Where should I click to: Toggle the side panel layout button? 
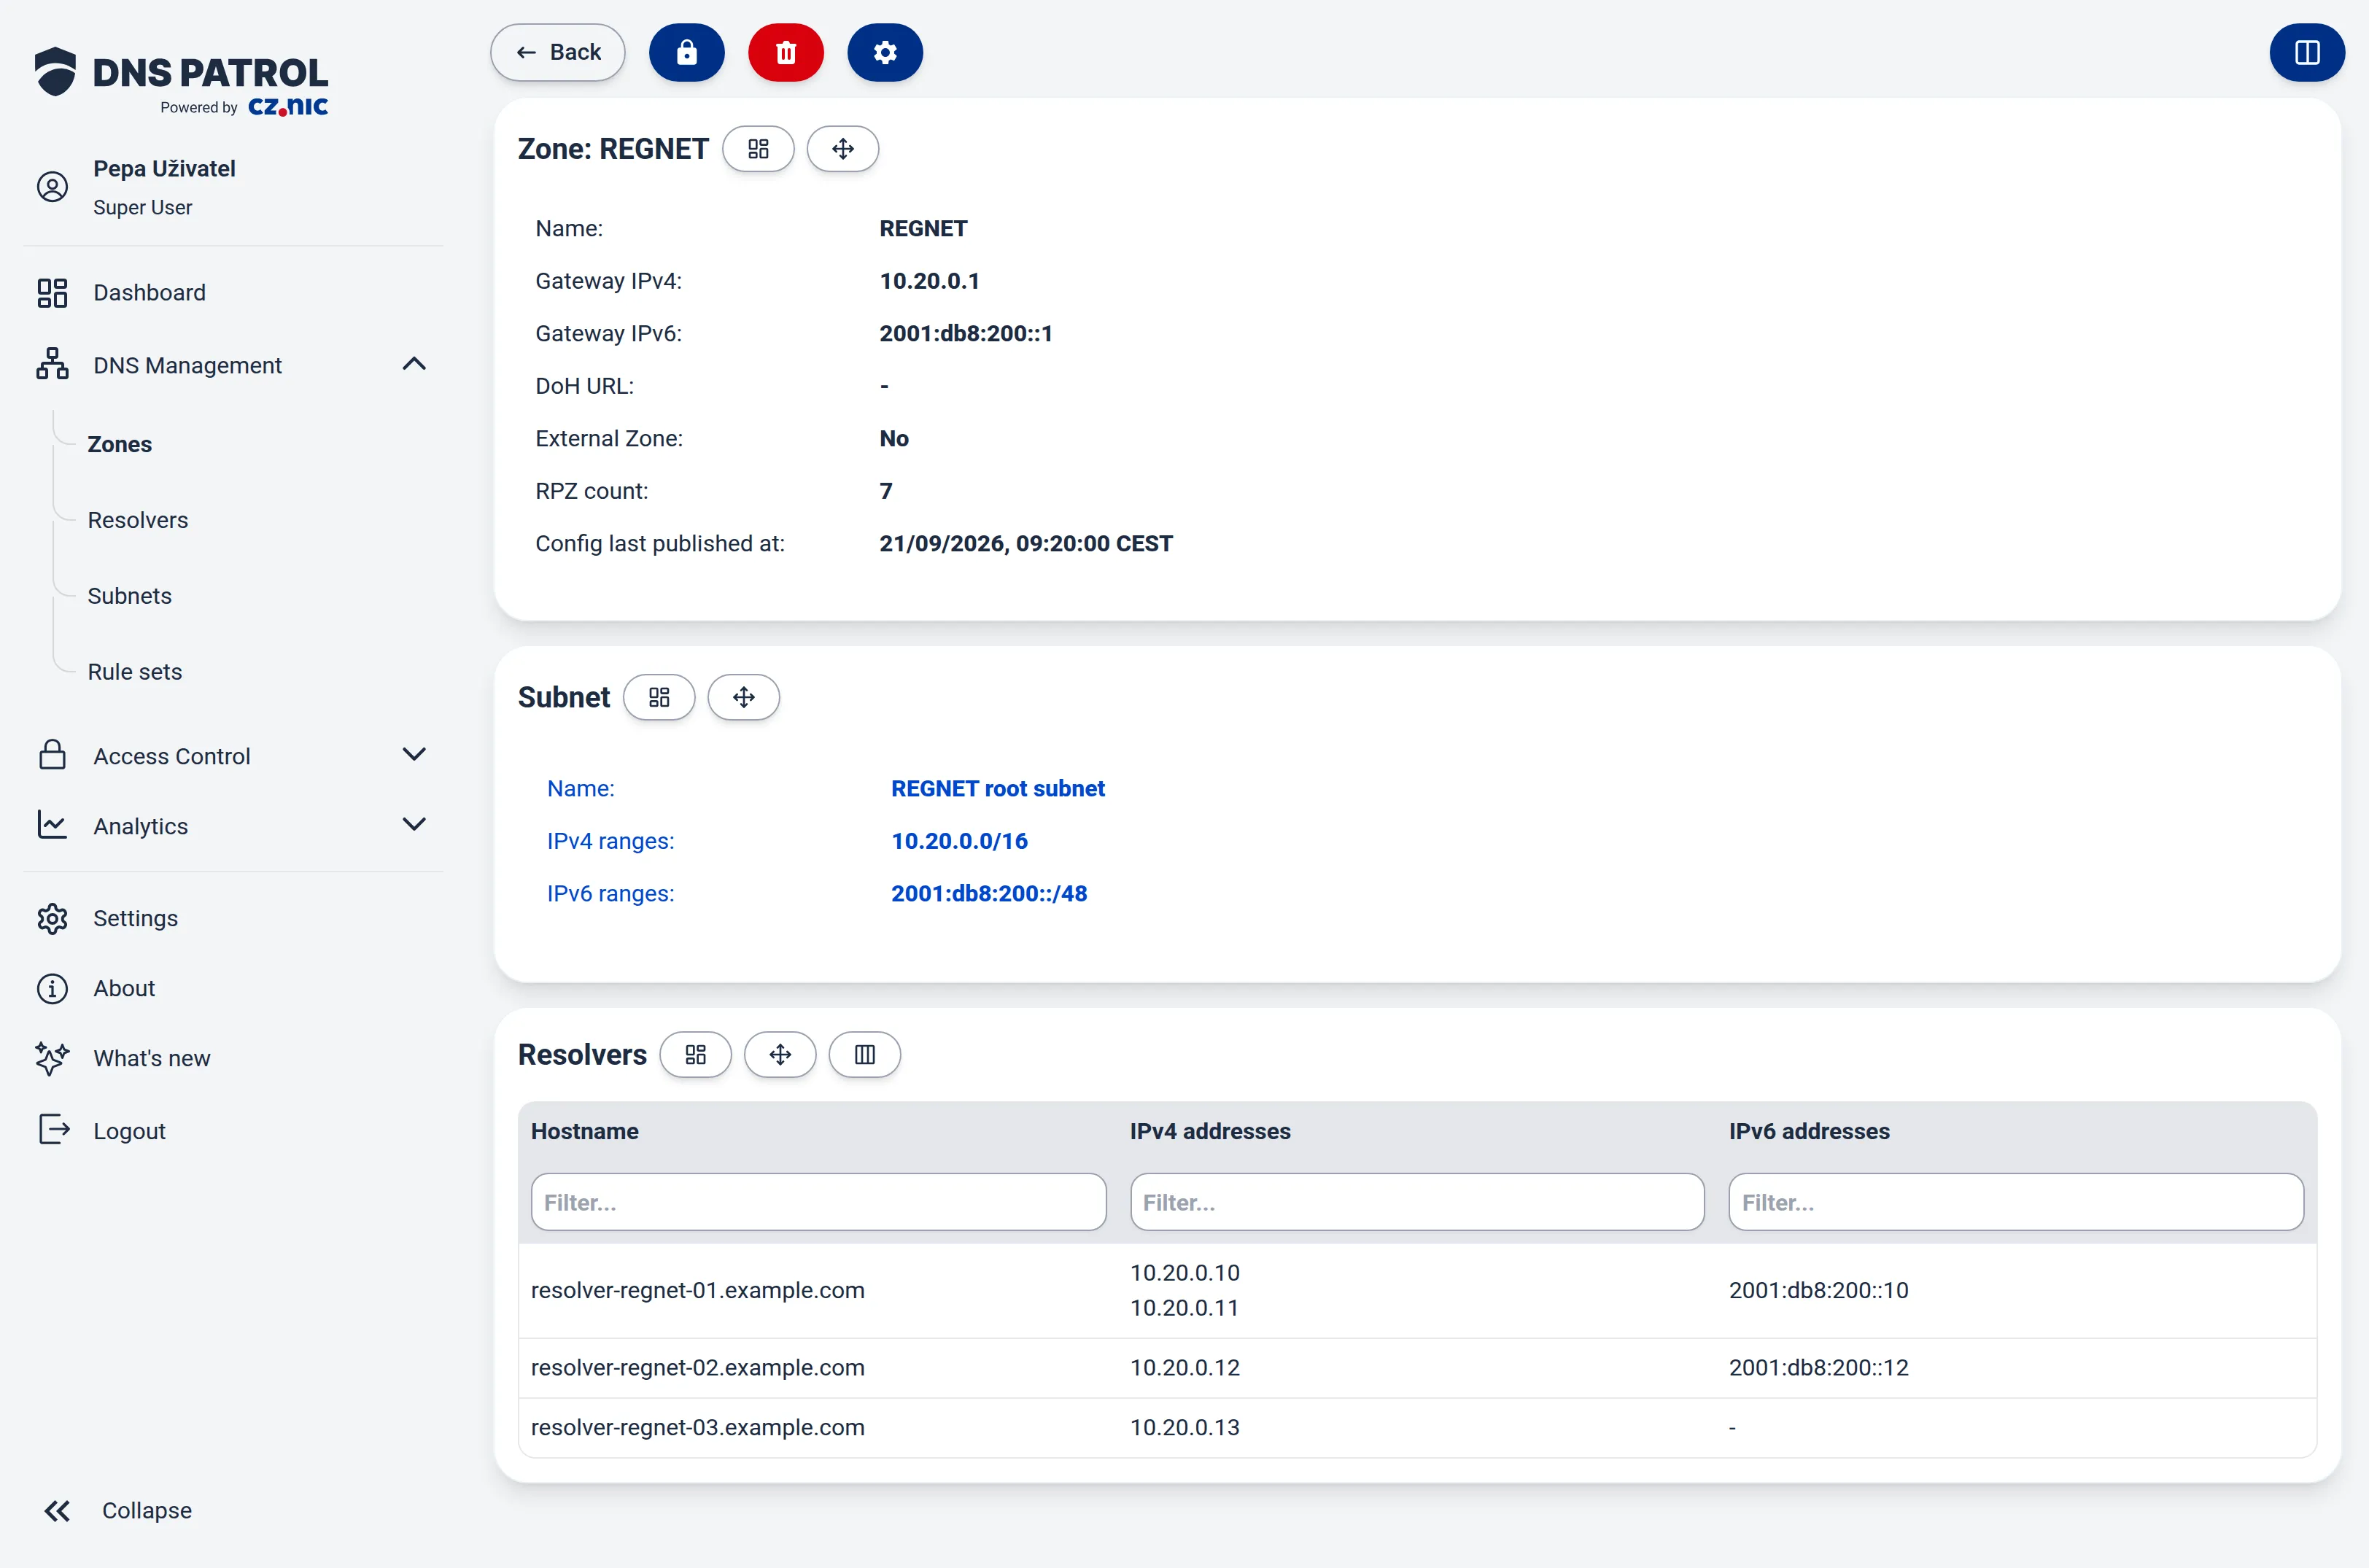pos(2306,52)
